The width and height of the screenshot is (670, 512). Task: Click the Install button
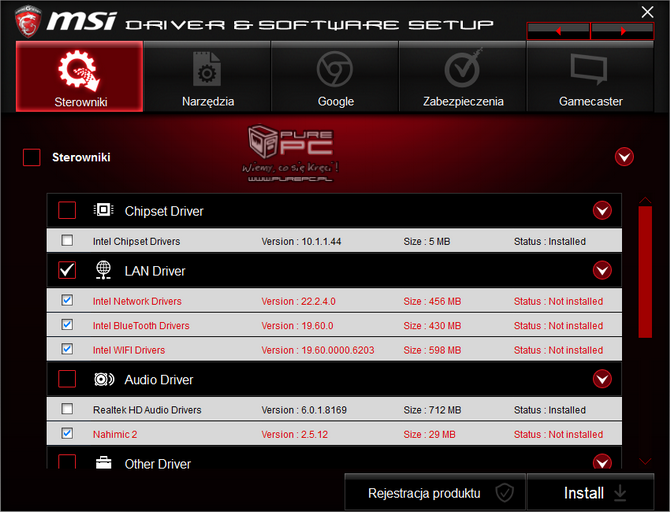[591, 493]
